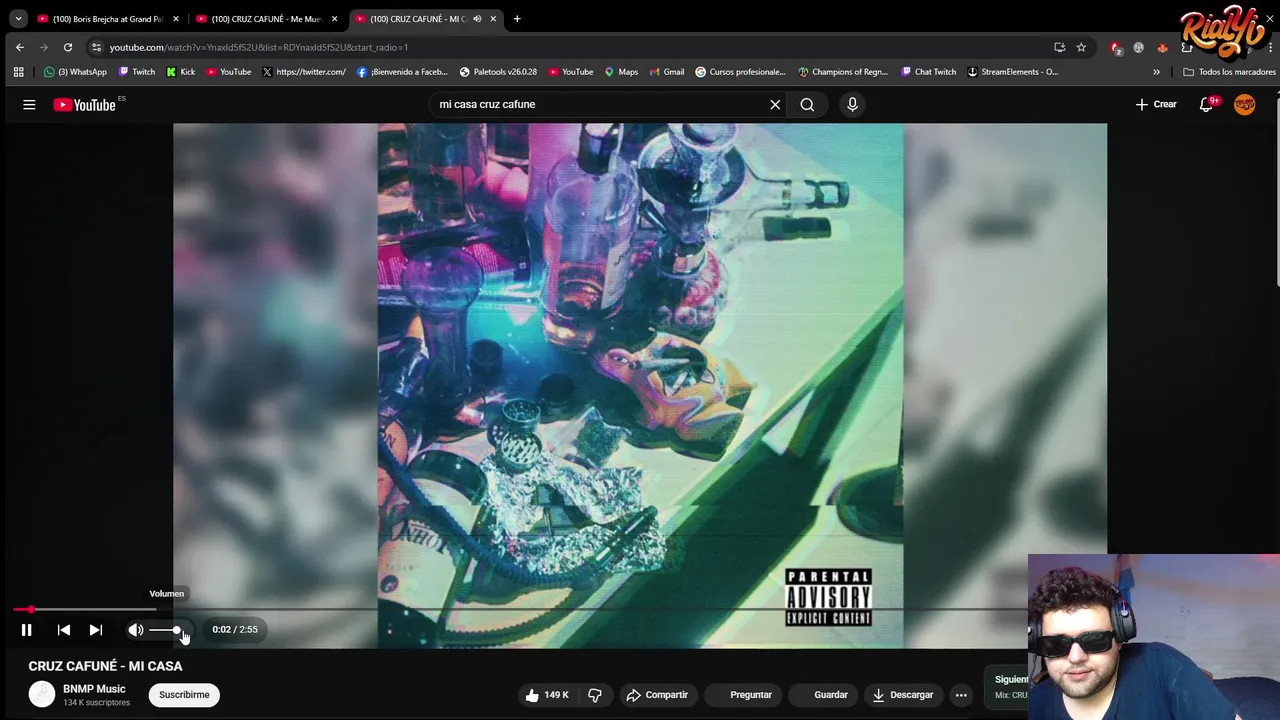Open the twitter.com bookmark
Viewport: 1280px width, 720px height.
pyautogui.click(x=304, y=72)
